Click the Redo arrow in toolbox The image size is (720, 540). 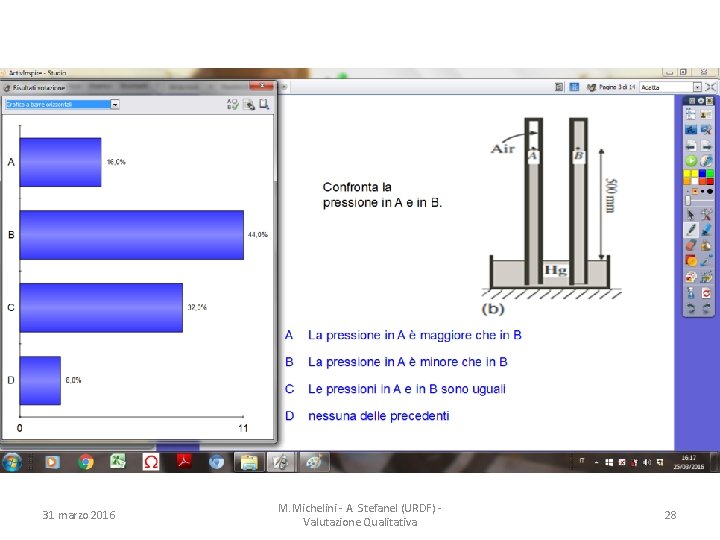point(706,308)
